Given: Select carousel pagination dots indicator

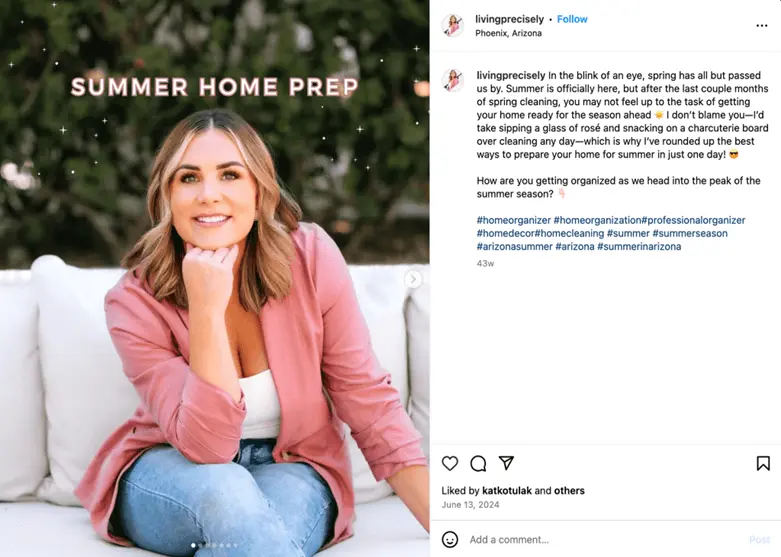Looking at the screenshot, I should point(215,546).
